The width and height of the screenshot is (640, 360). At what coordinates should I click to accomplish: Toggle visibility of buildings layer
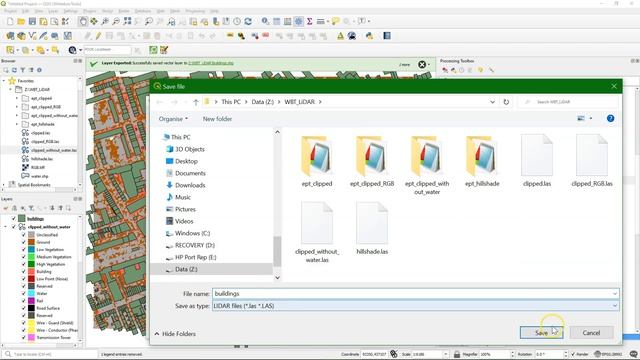click(x=14, y=219)
